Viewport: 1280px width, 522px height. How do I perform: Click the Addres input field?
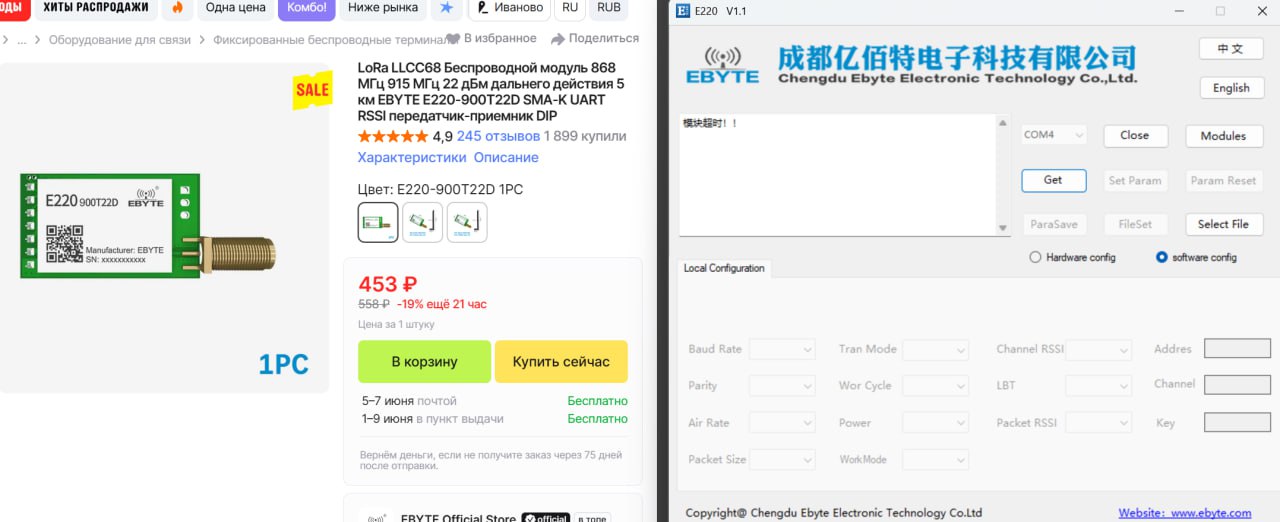click(x=1237, y=348)
